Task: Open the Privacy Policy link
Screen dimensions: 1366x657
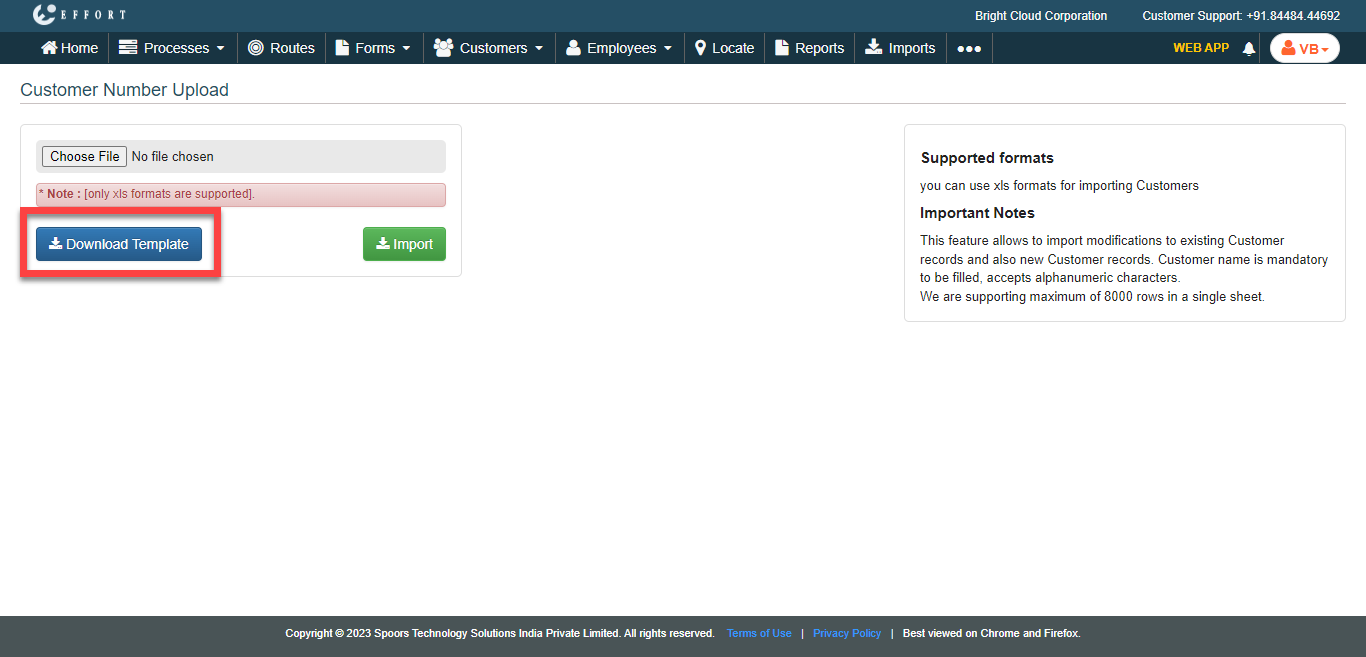Action: pyautogui.click(x=847, y=633)
